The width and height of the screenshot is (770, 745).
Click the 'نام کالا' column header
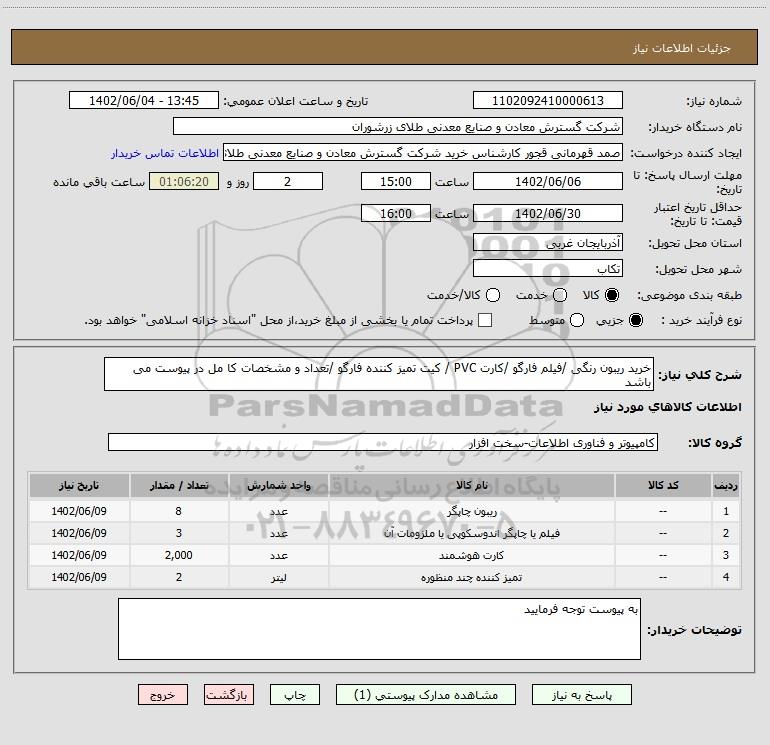point(471,485)
